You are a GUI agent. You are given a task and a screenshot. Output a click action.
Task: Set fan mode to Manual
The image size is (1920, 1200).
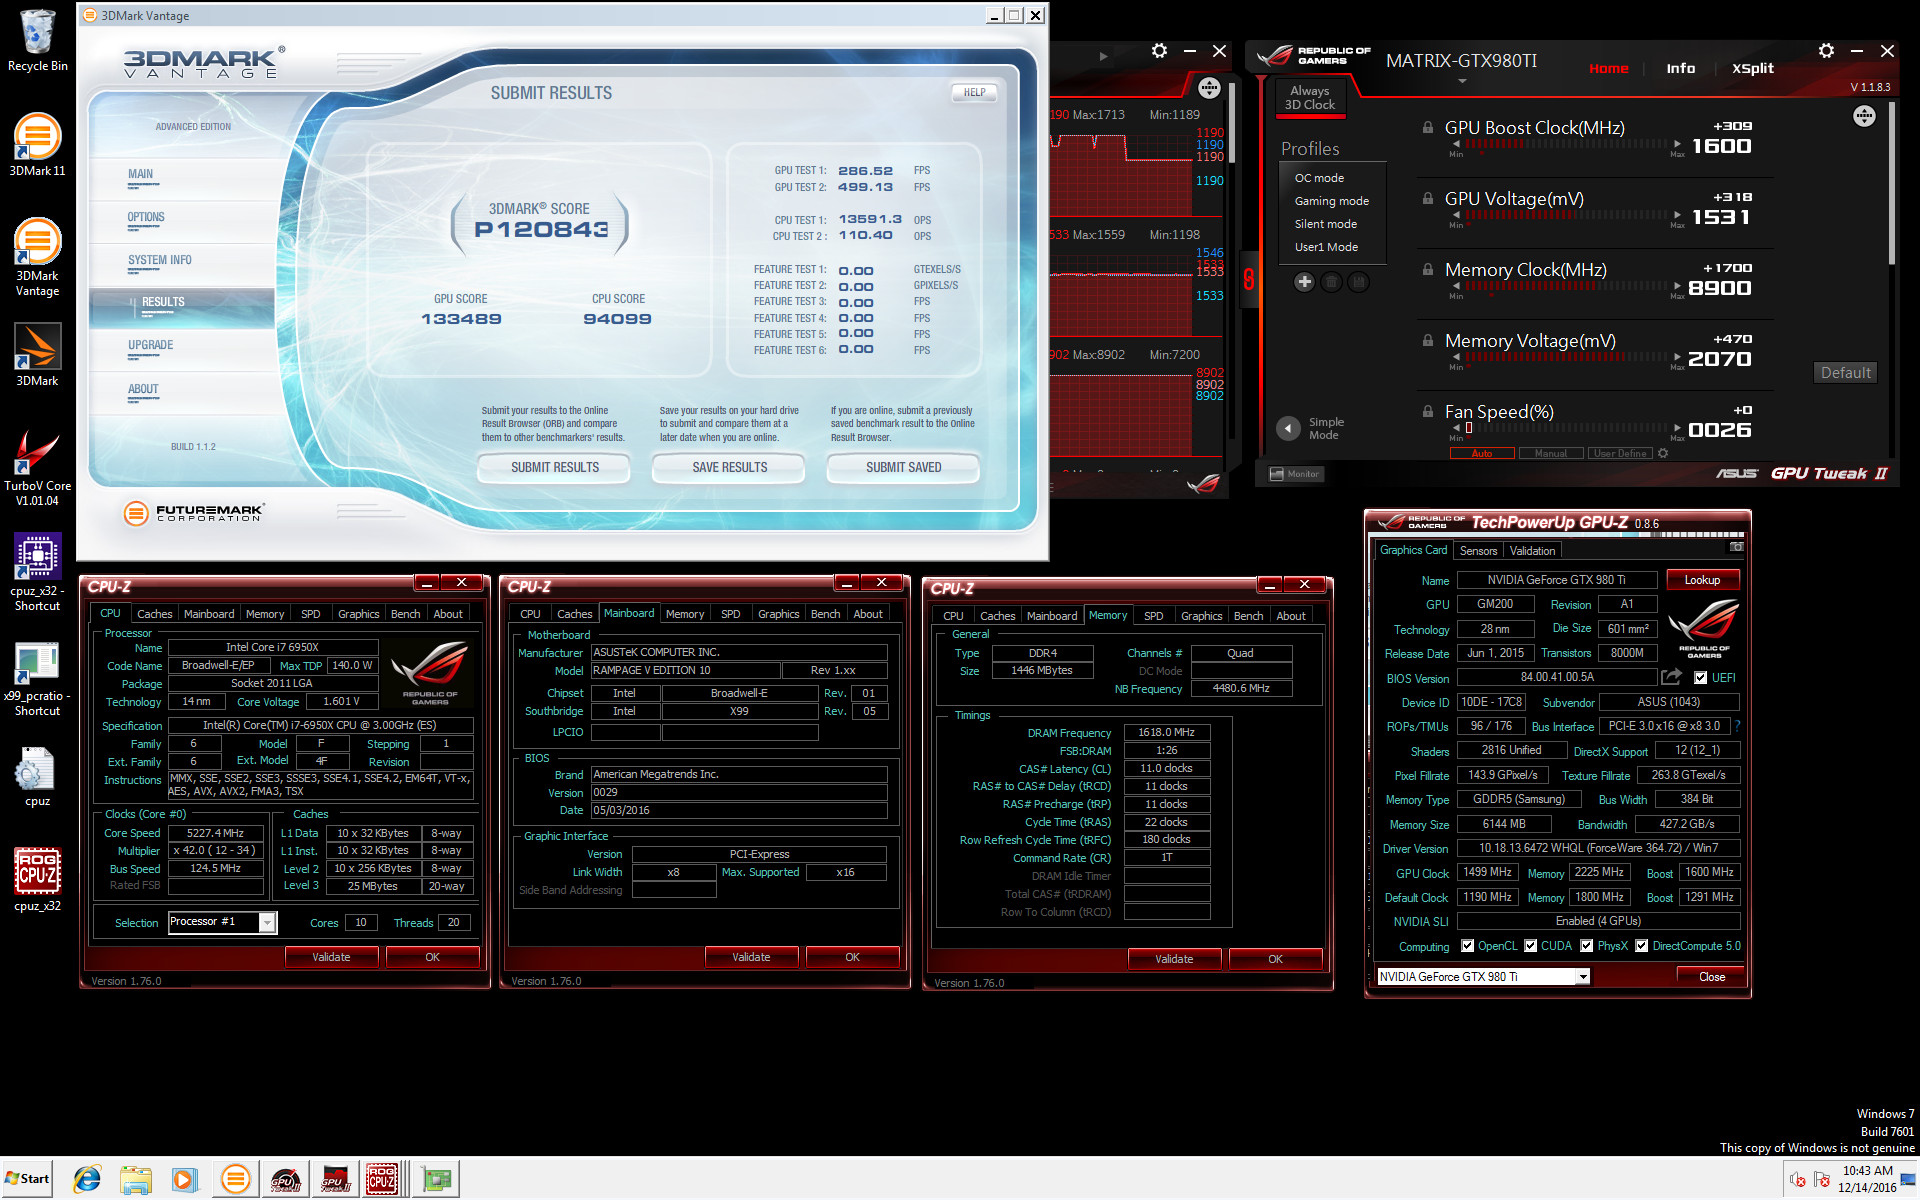[1551, 453]
